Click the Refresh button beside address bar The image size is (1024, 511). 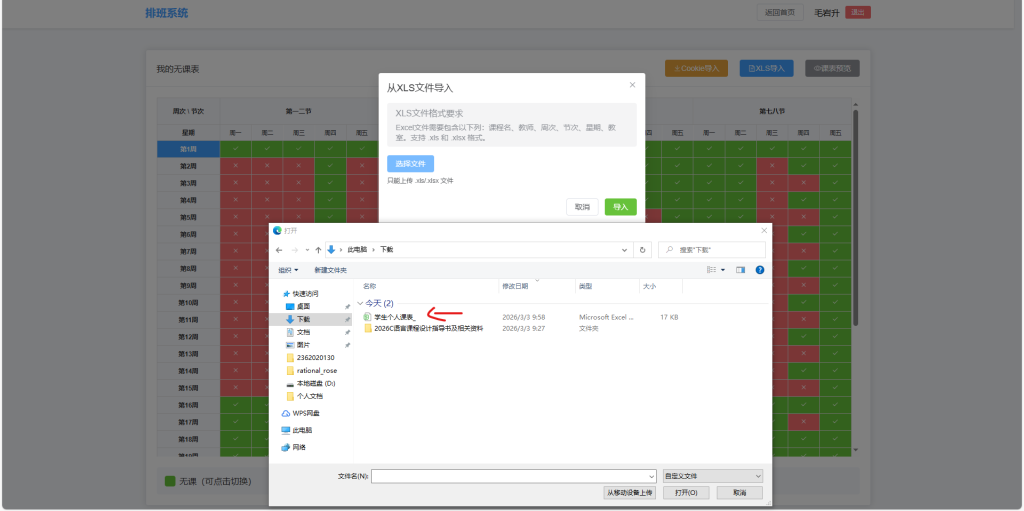click(642, 249)
